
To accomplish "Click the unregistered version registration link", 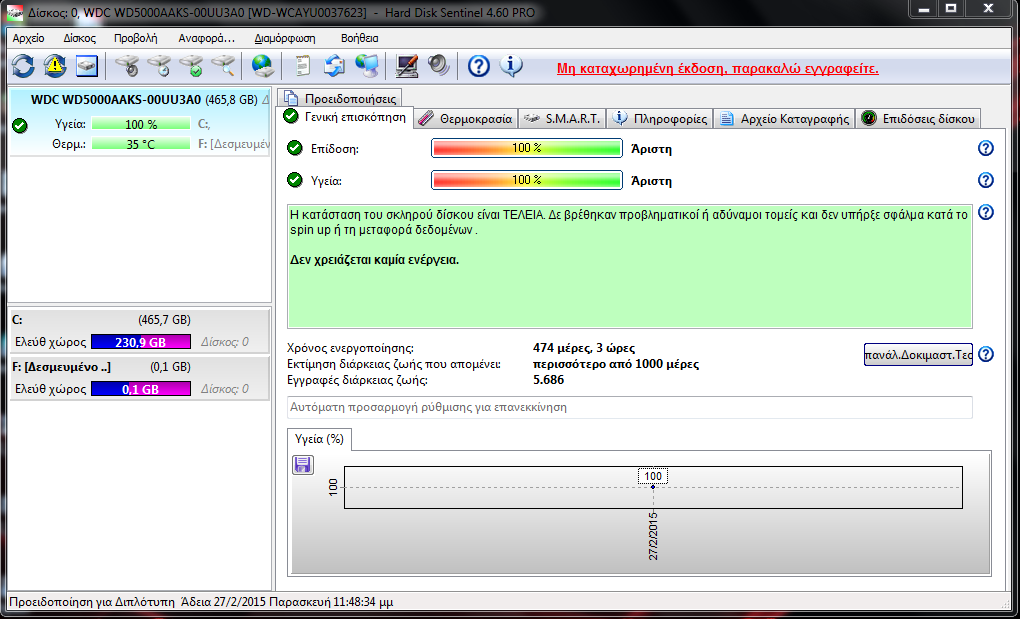I will pos(718,68).
